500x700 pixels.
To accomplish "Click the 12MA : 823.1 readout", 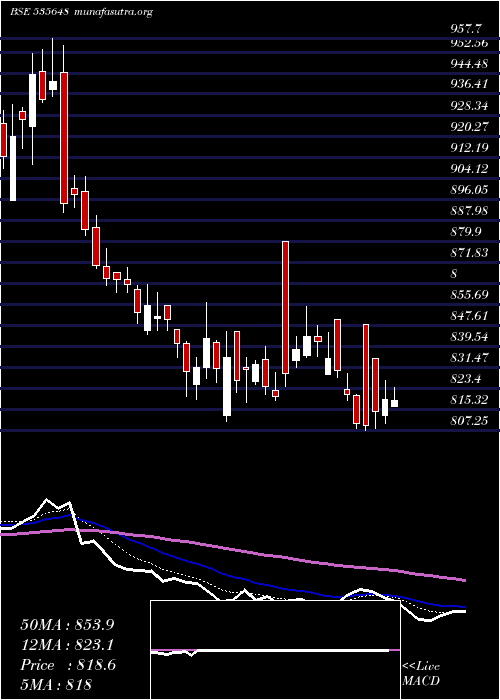I will [67, 645].
